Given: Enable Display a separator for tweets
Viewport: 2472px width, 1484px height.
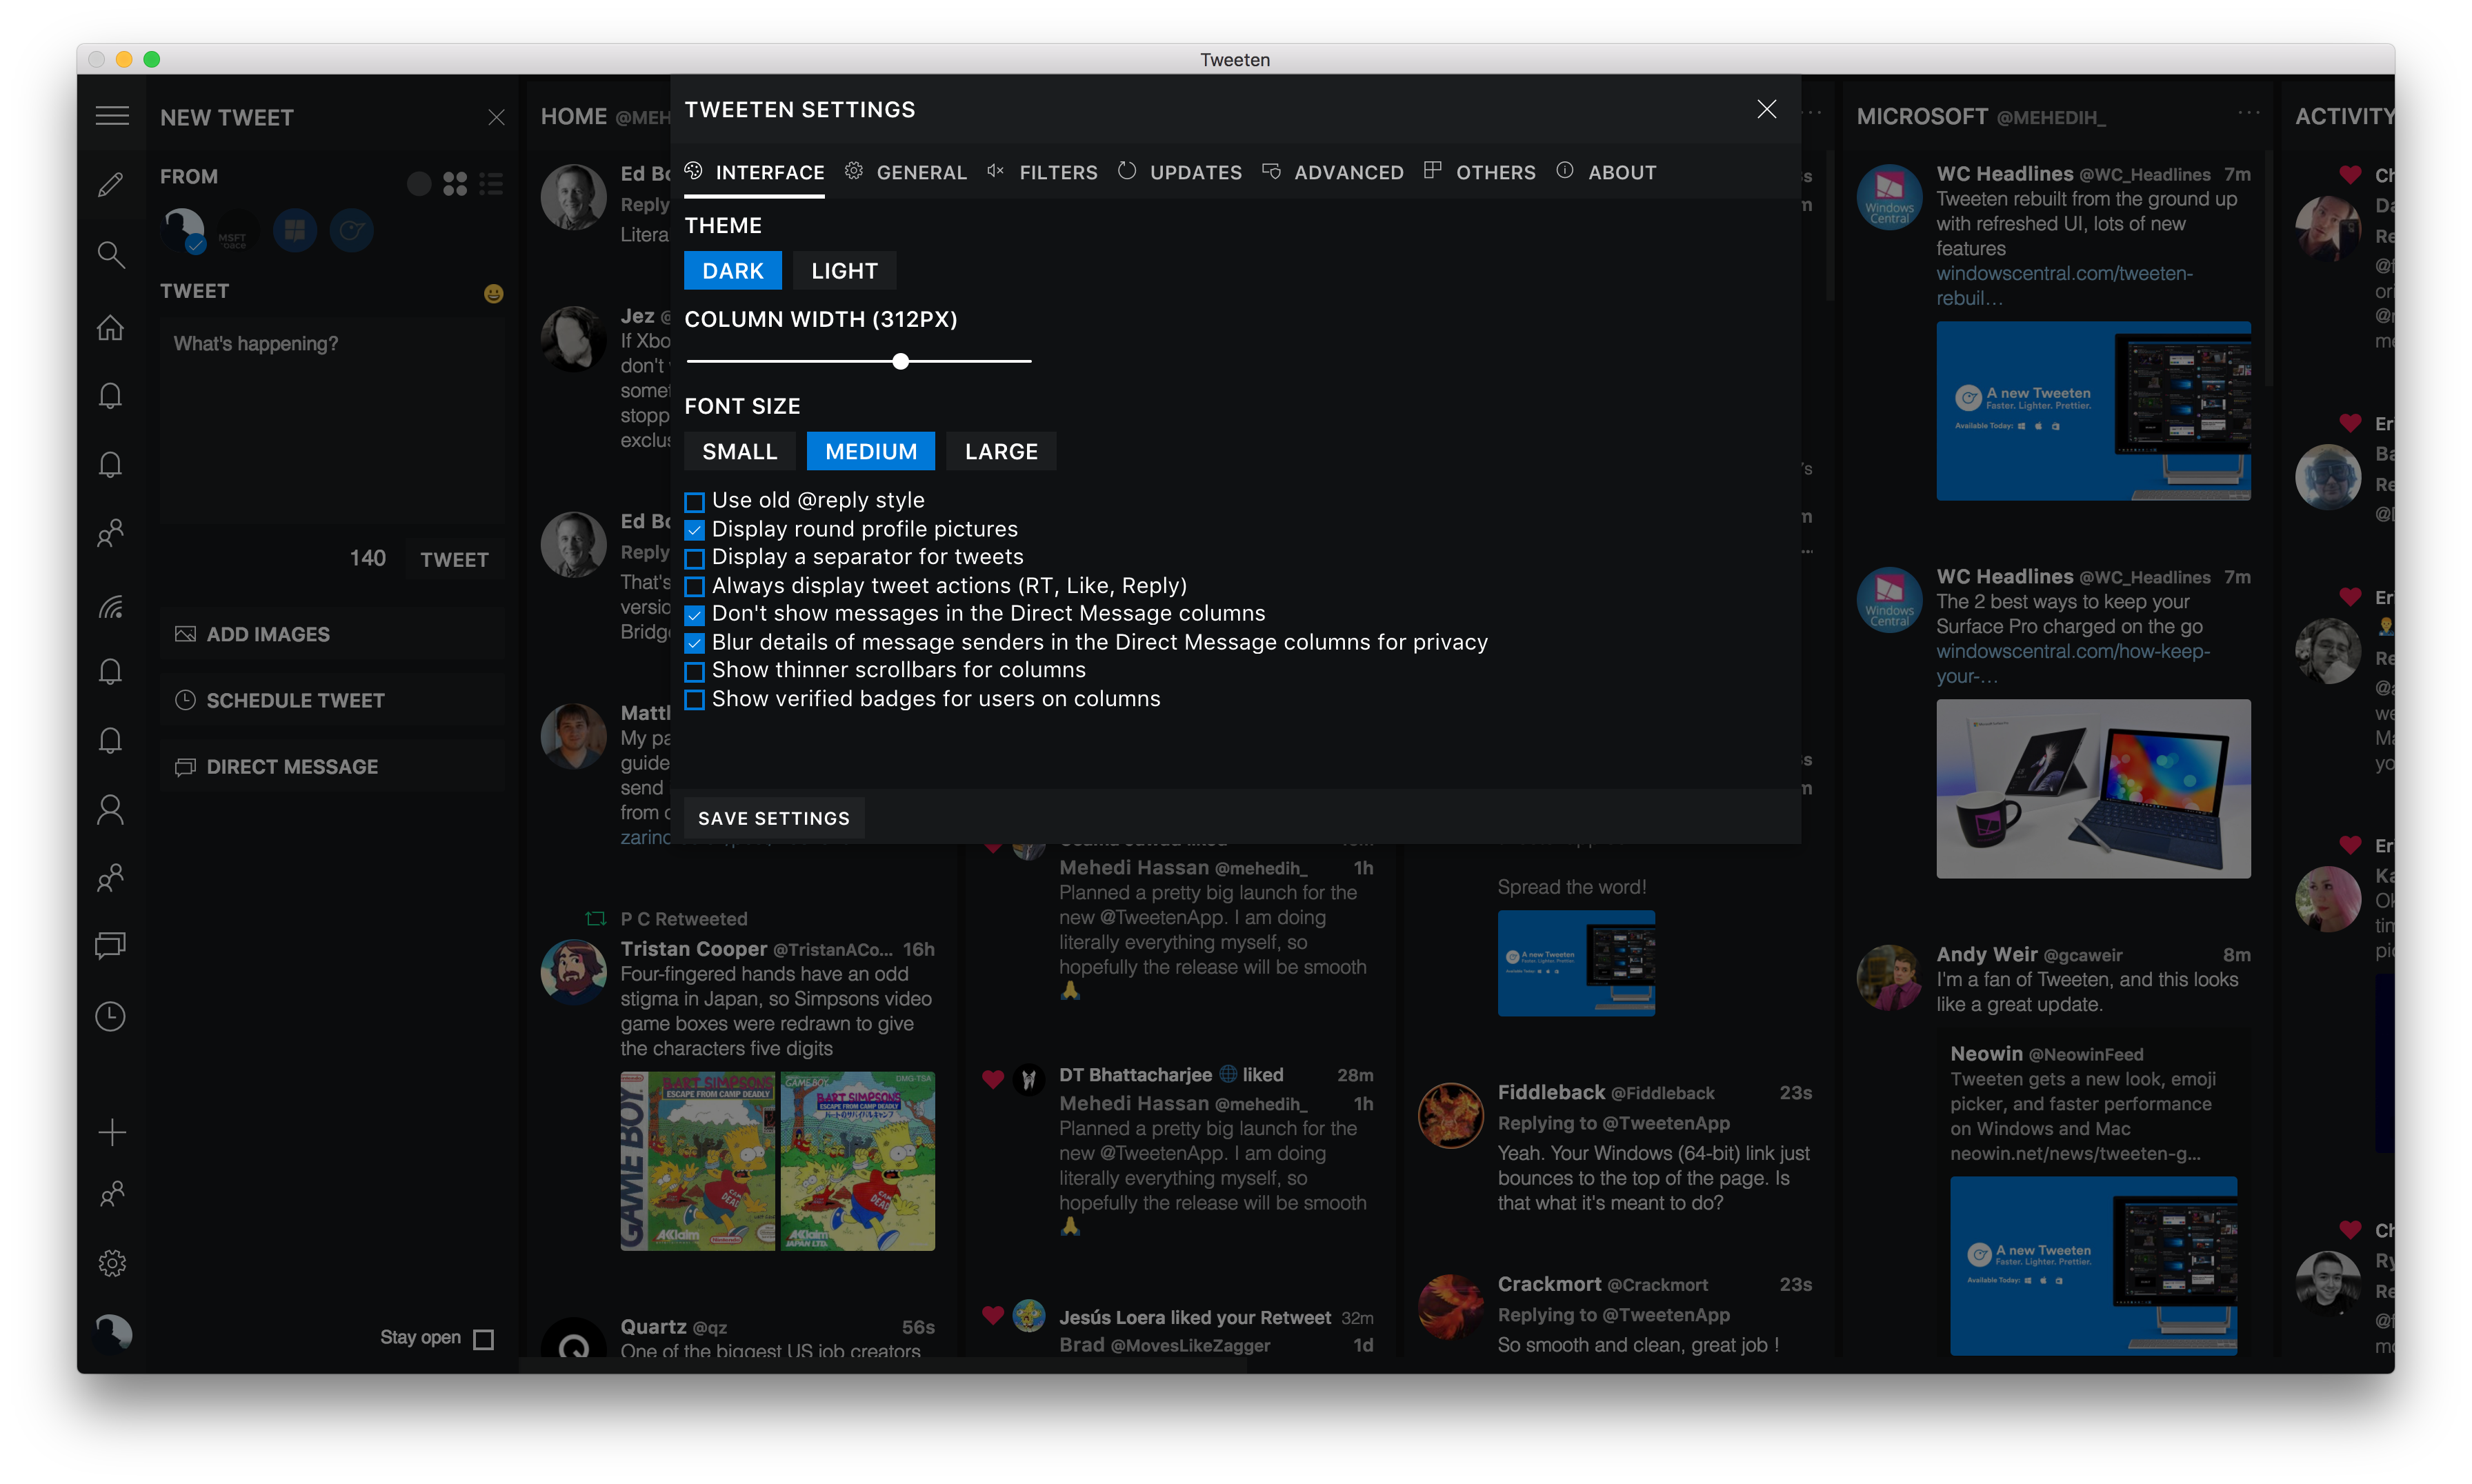Looking at the screenshot, I should click(694, 558).
